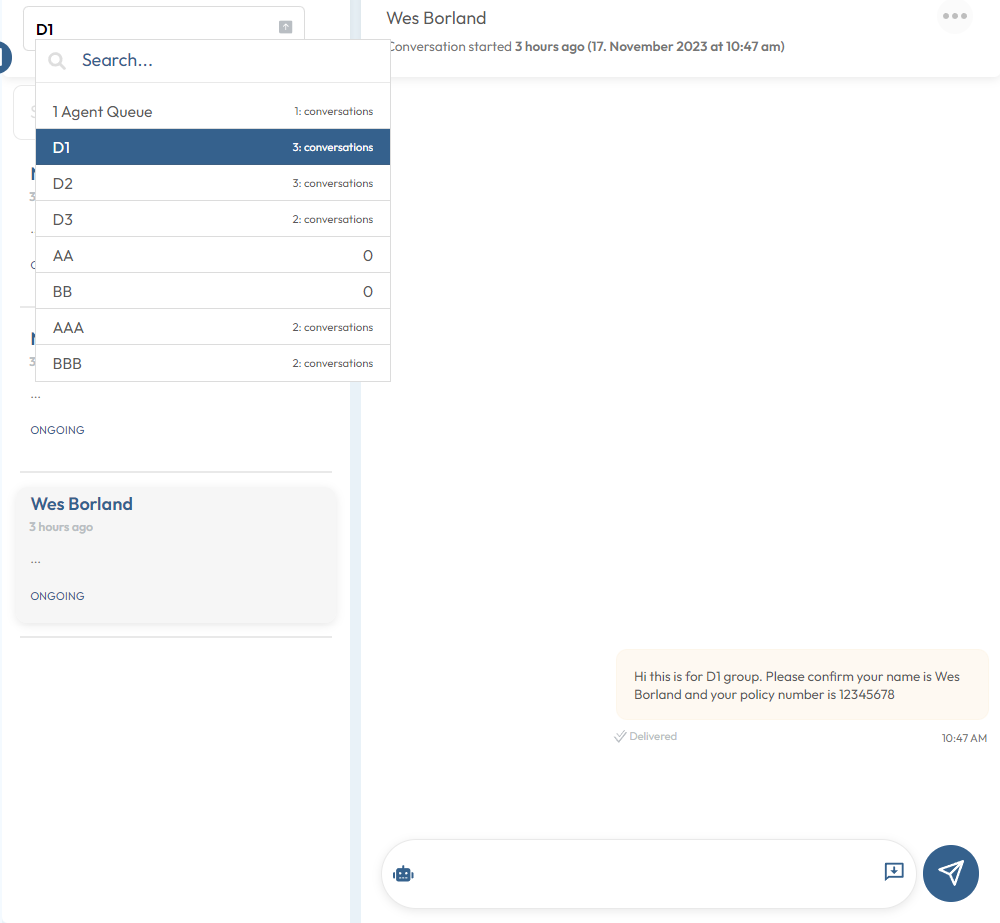Click the 10:47 AM message timestamp
The height and width of the screenshot is (923, 1000).
[964, 738]
